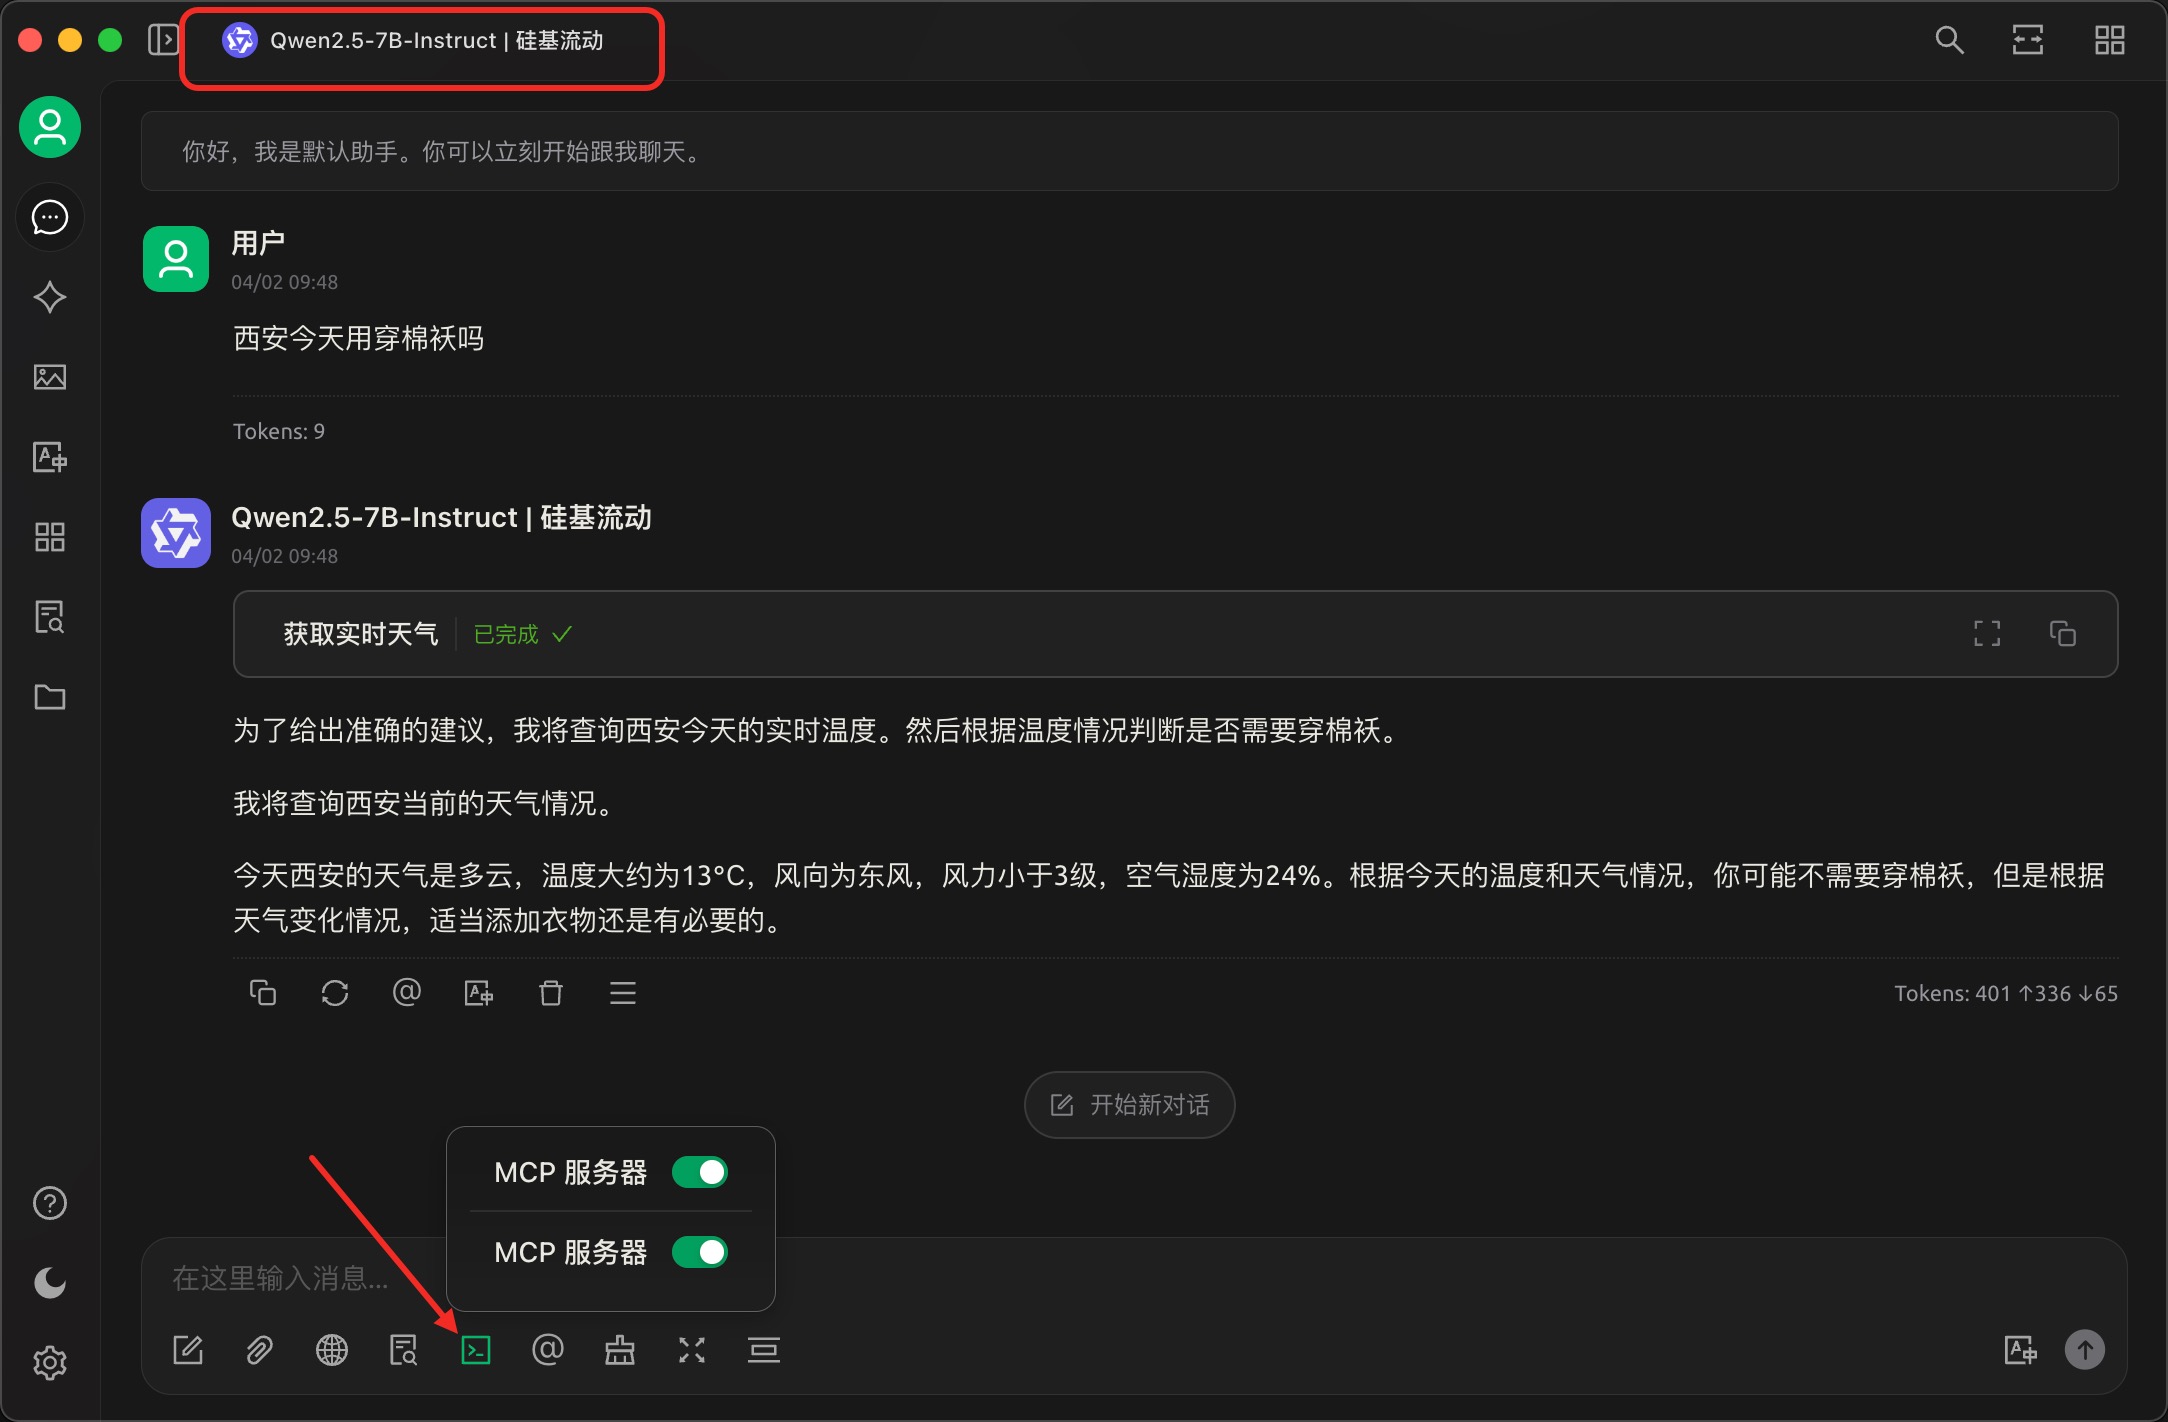Open the translation tool in sidebar
Screen dimensions: 2168x1422
pos(50,457)
